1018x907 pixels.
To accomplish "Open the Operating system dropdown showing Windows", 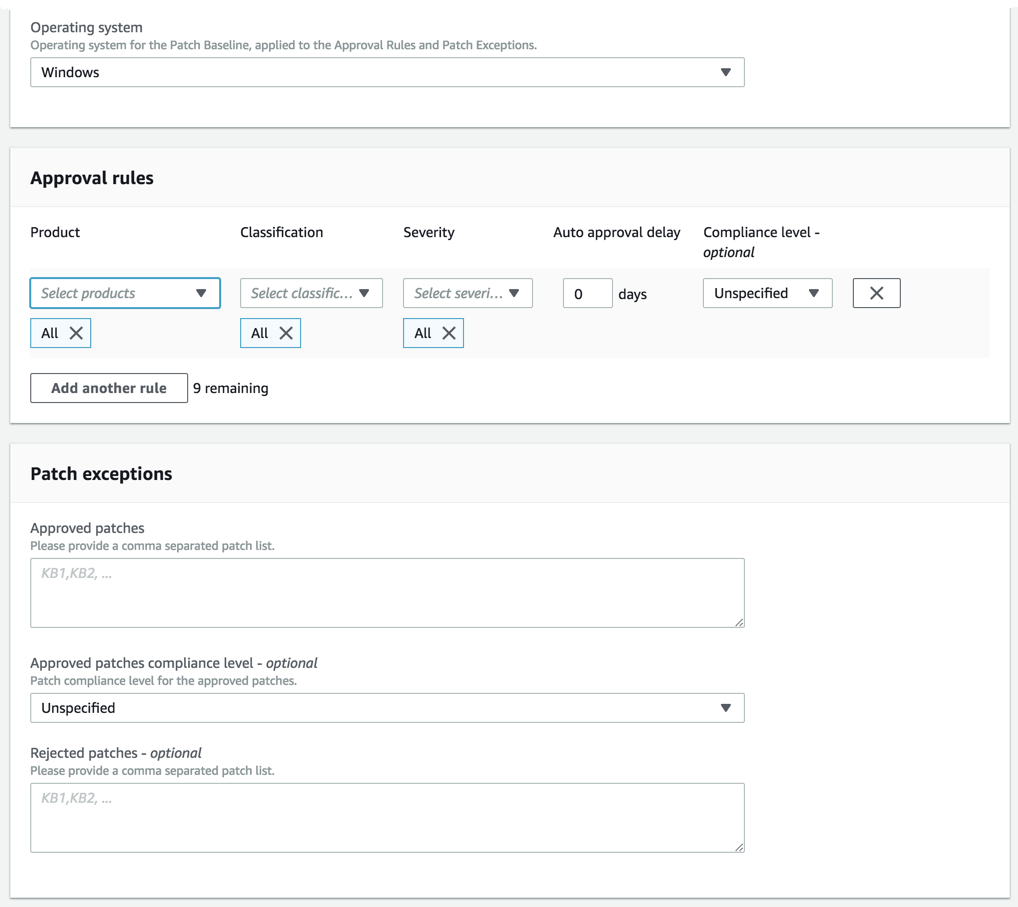I will point(387,72).
